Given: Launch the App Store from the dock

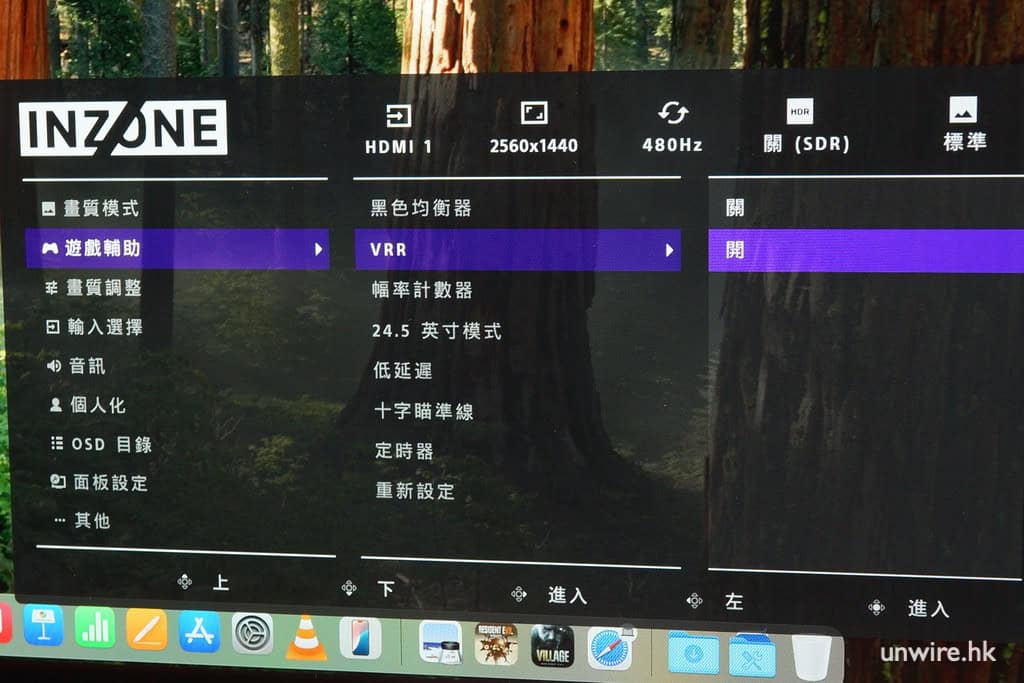Looking at the screenshot, I should tap(199, 631).
